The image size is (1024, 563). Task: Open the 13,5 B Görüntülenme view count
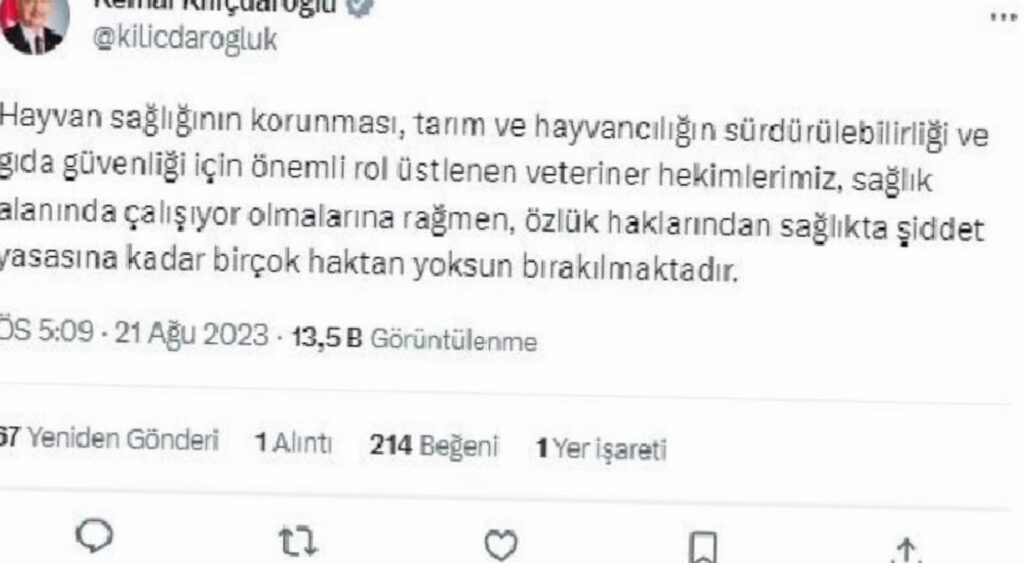pos(414,339)
